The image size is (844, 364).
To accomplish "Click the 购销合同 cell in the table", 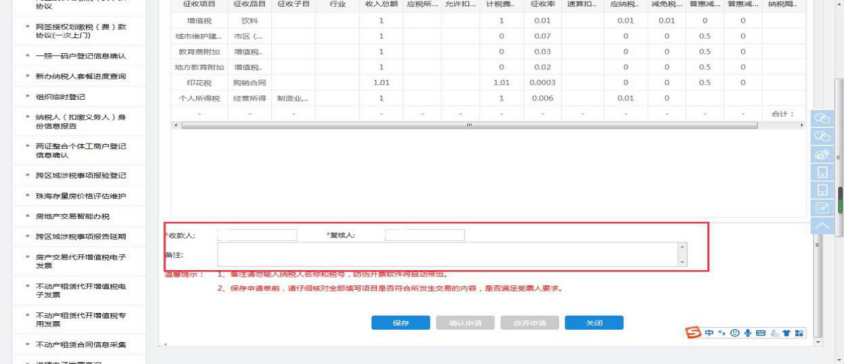I will pyautogui.click(x=249, y=83).
